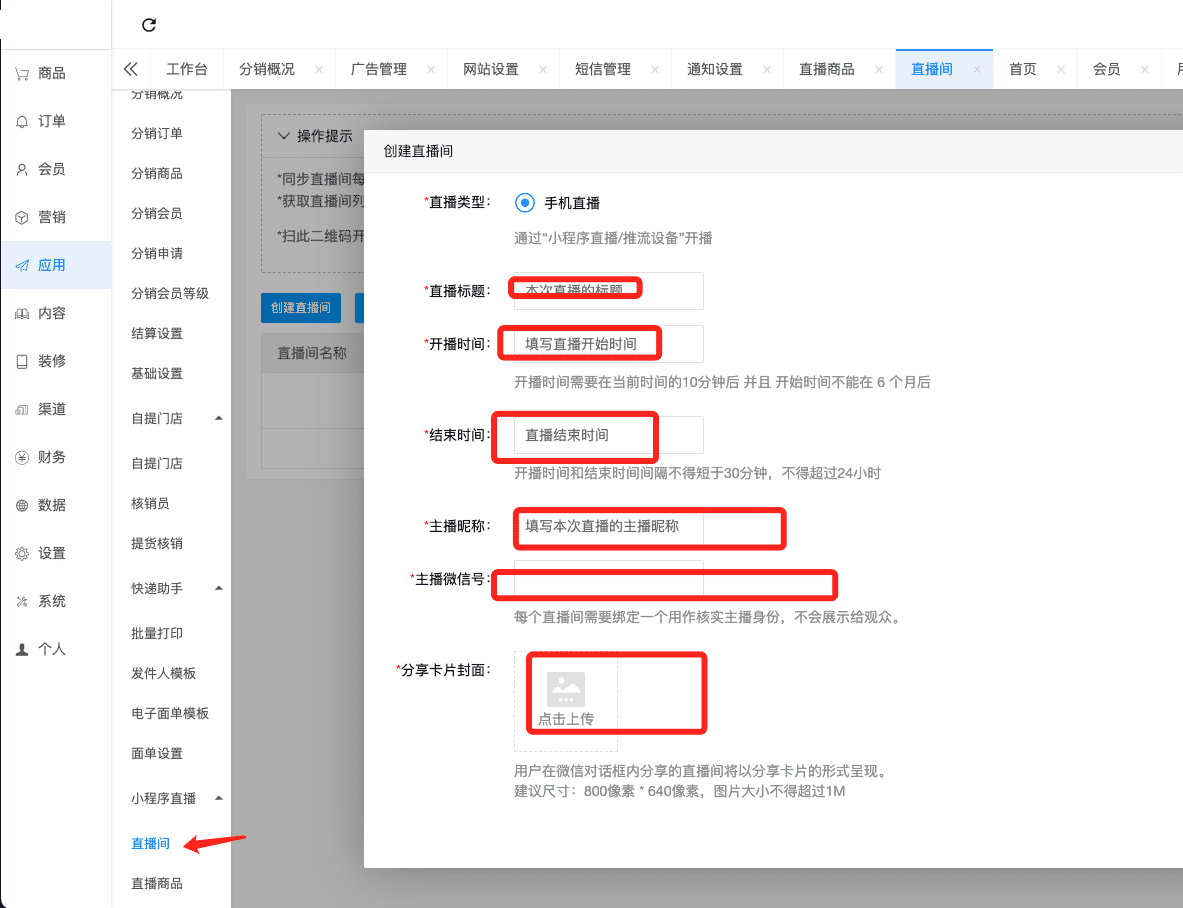Collapse sidebar with double-chevron icon
The width and height of the screenshot is (1183, 908).
point(130,69)
